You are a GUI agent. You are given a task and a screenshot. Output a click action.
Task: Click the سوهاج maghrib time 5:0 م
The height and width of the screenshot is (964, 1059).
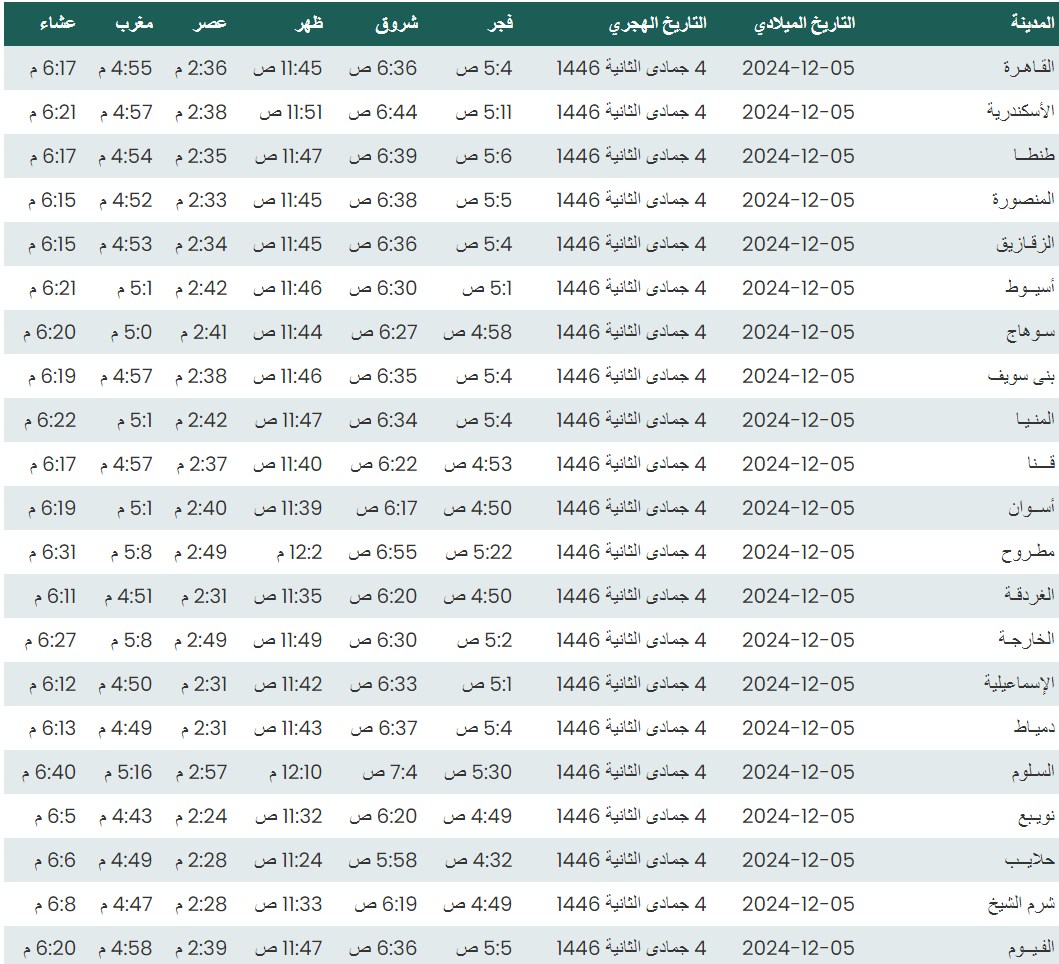(x=125, y=332)
